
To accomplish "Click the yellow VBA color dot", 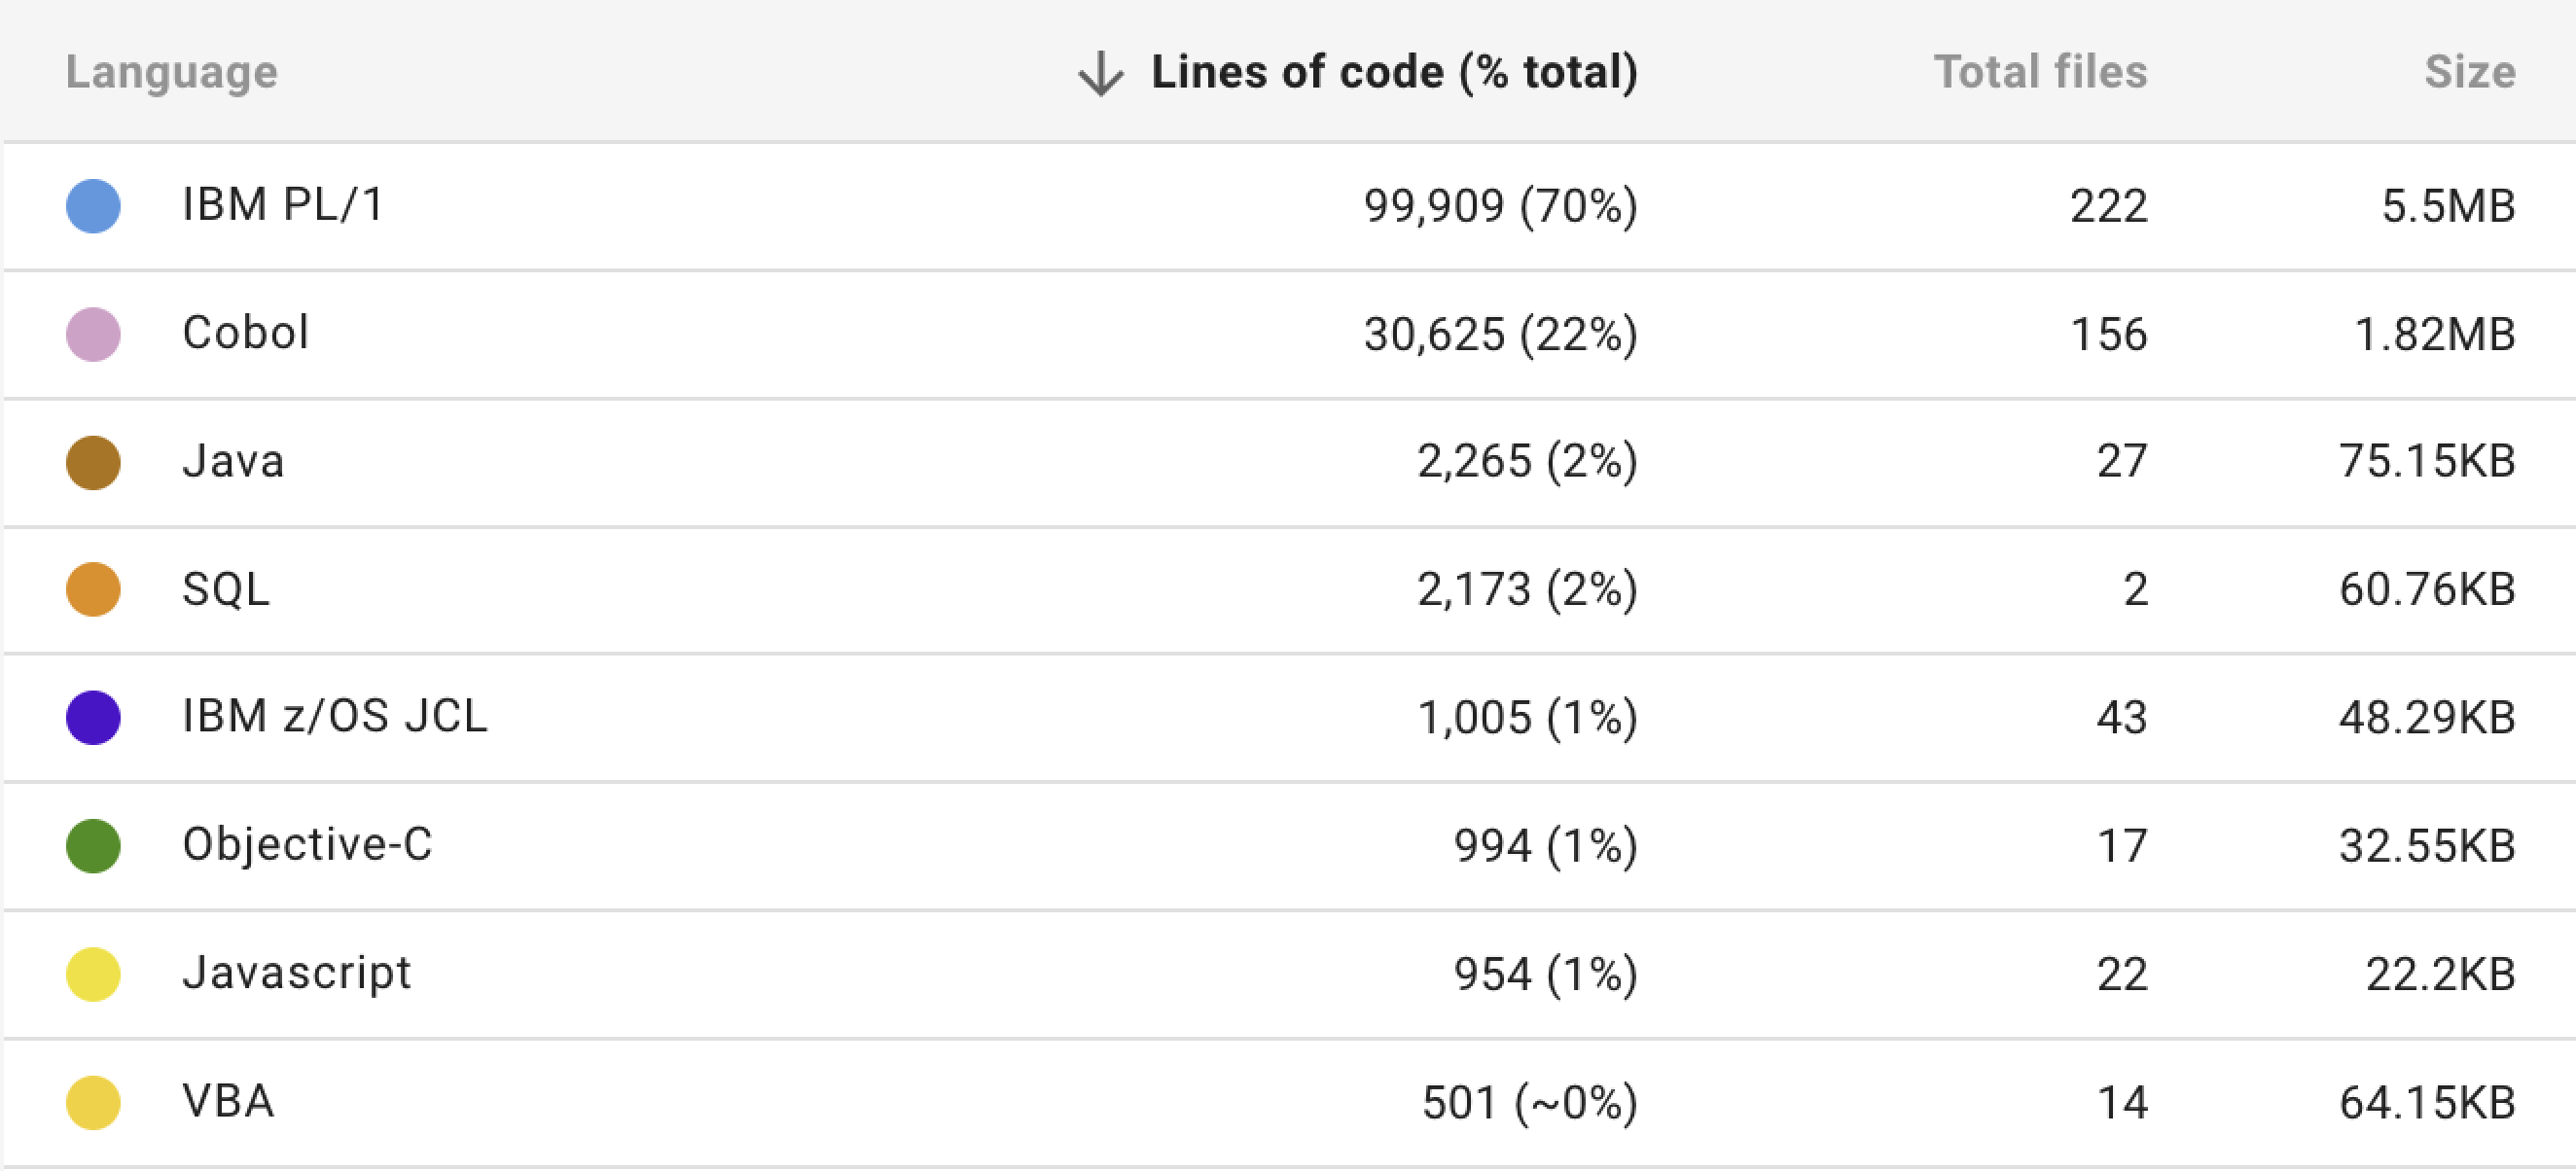I will point(93,1102).
